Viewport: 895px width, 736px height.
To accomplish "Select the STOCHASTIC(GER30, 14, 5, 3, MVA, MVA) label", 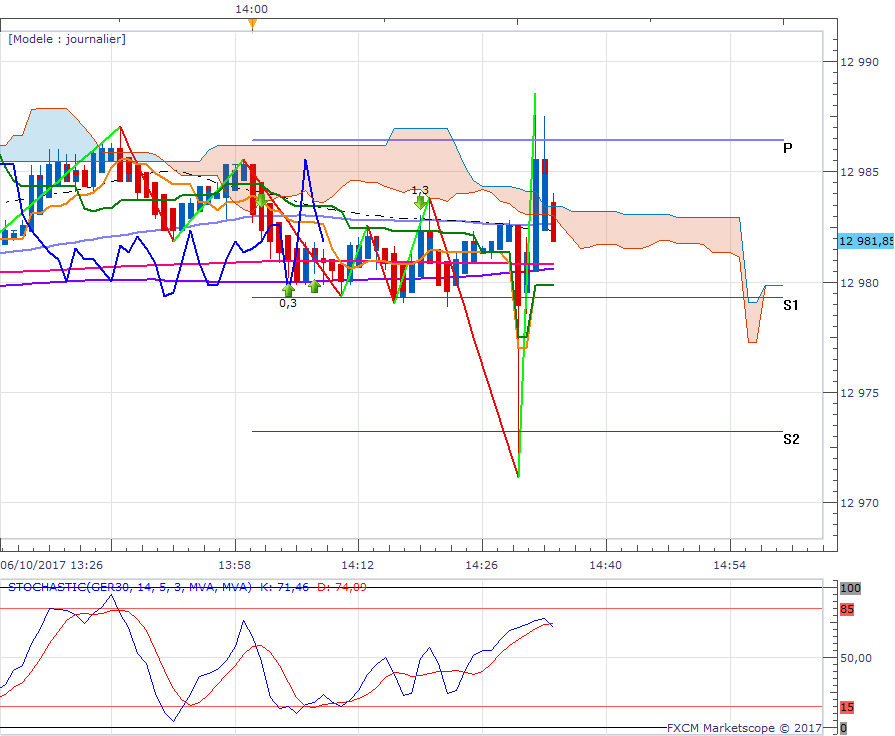I will pyautogui.click(x=130, y=587).
